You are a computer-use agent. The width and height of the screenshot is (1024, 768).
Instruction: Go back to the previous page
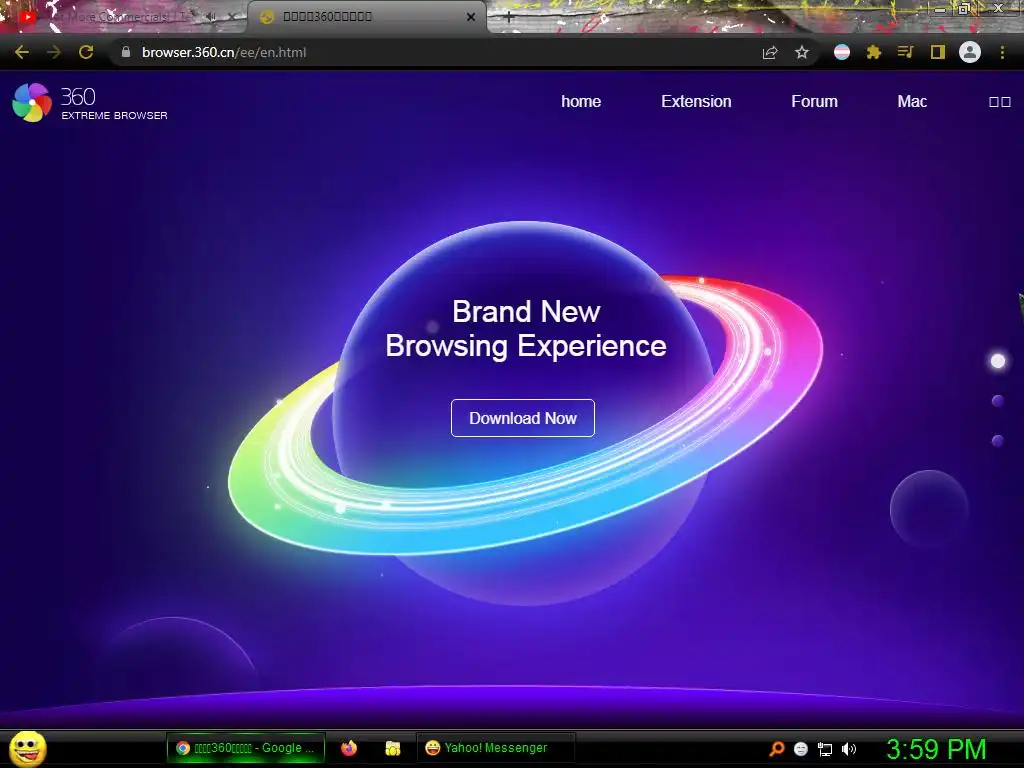(x=22, y=52)
